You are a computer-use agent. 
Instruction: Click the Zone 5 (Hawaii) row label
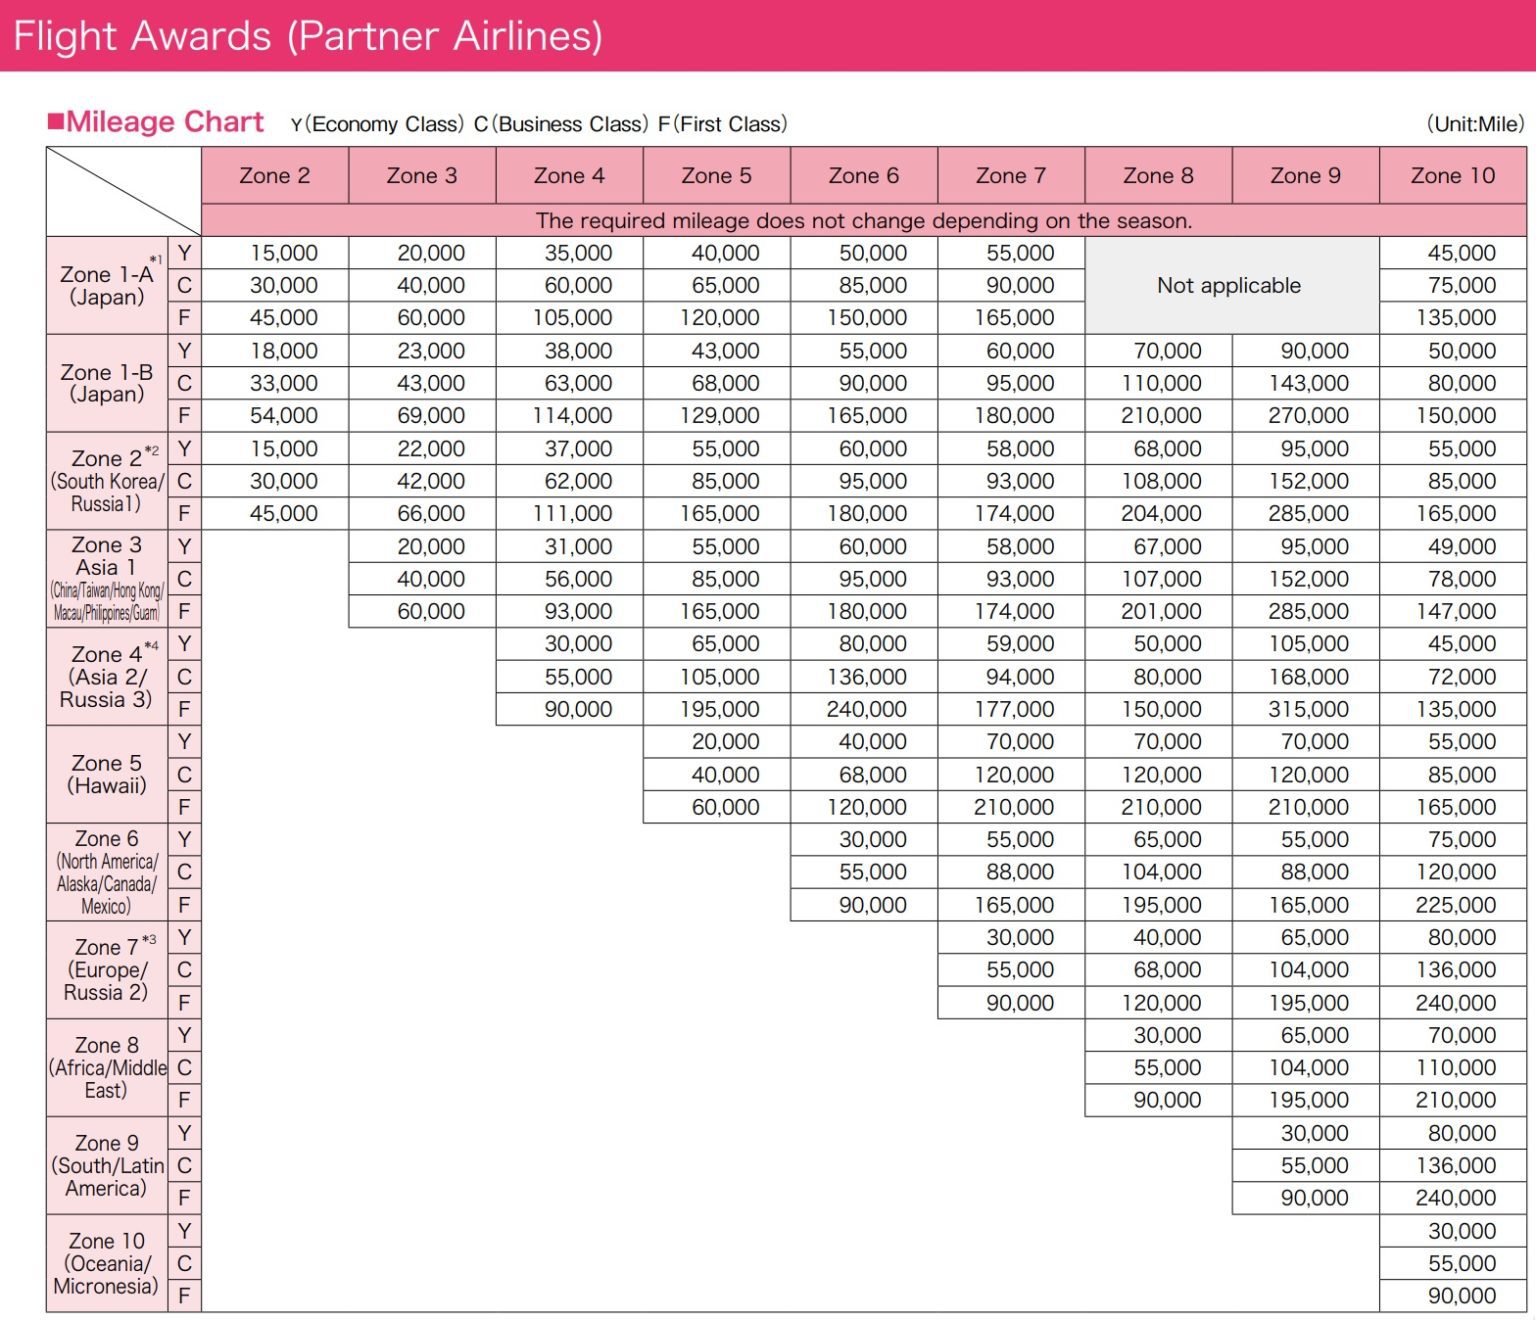pyautogui.click(x=107, y=774)
